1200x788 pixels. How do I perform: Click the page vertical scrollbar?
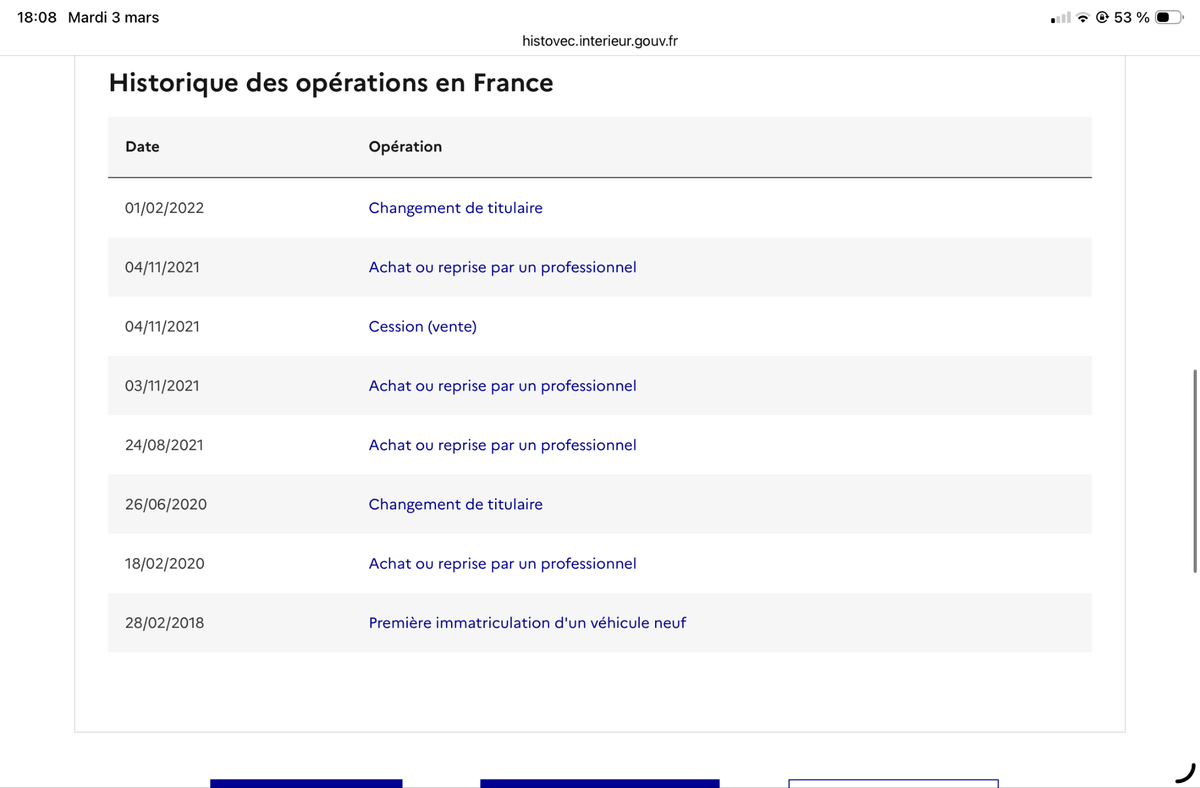click(x=1195, y=470)
